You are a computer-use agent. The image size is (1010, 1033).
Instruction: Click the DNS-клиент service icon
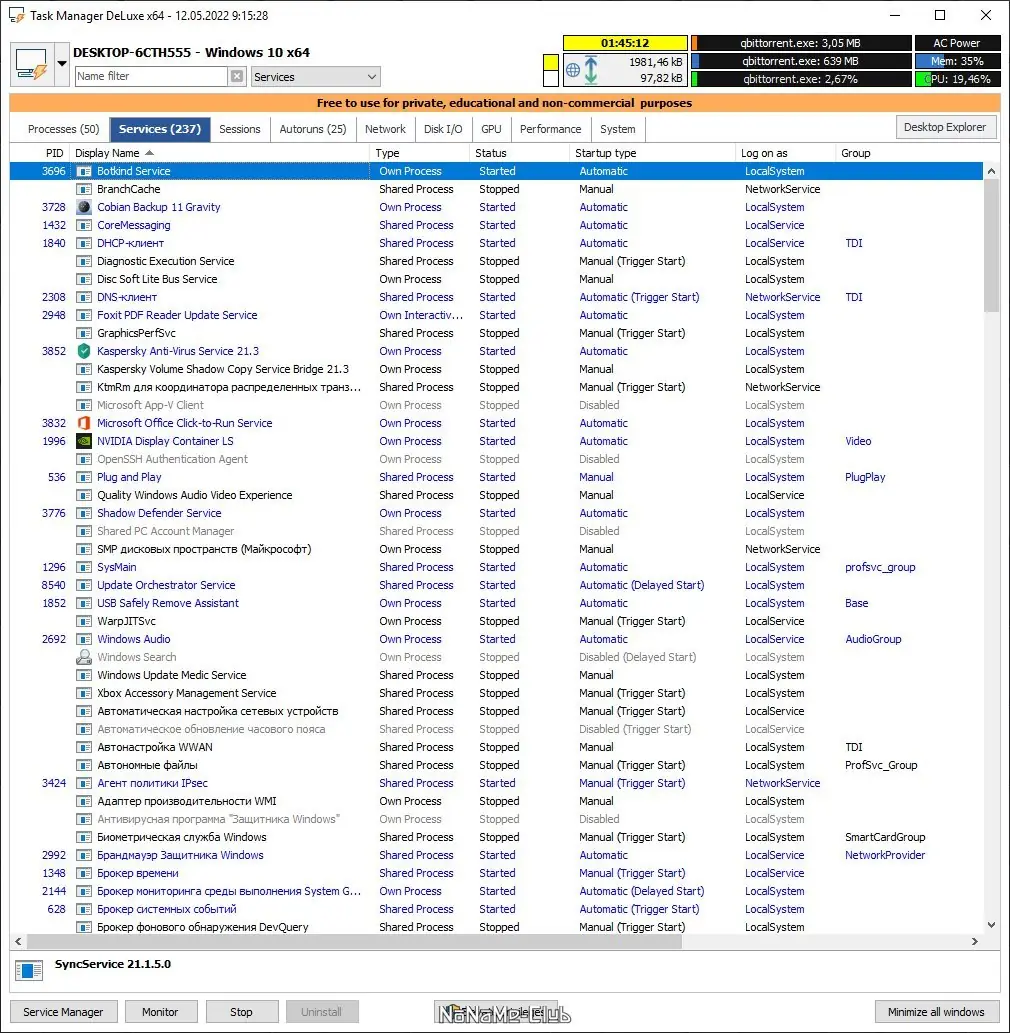84,297
